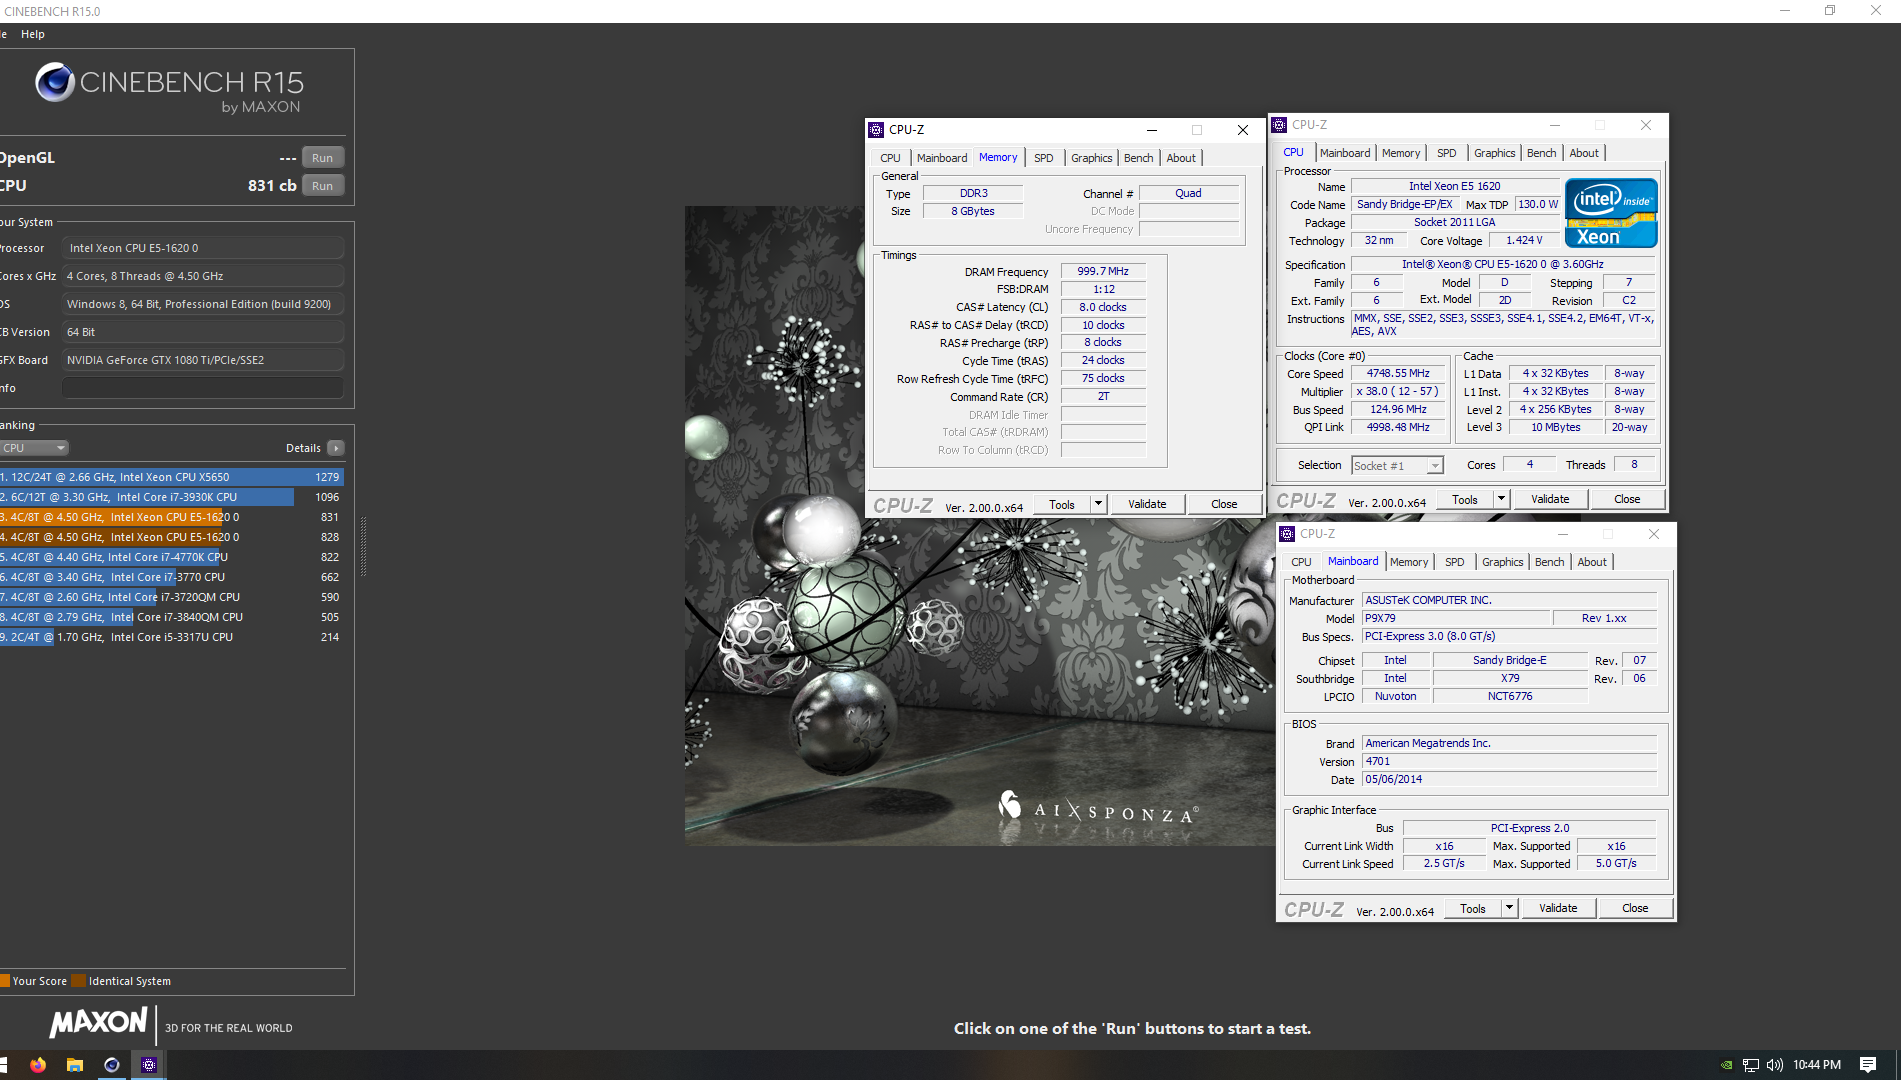Open About tab in CPU-Z Memory window
This screenshot has width=1901, height=1080.
pos(1181,158)
